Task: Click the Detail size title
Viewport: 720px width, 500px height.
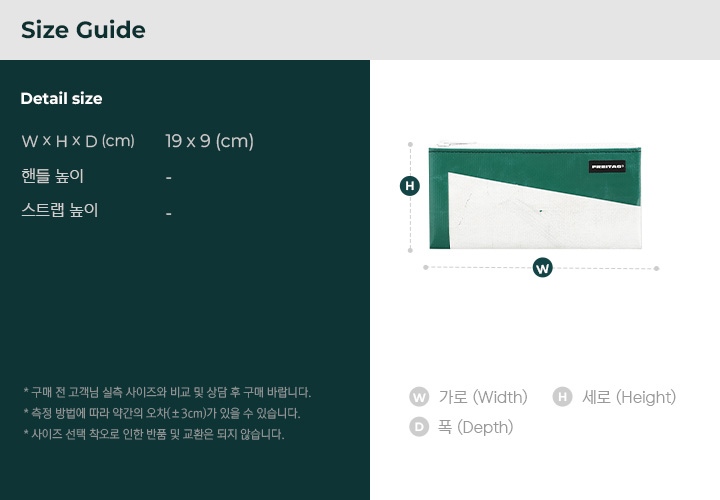Action: point(62,98)
